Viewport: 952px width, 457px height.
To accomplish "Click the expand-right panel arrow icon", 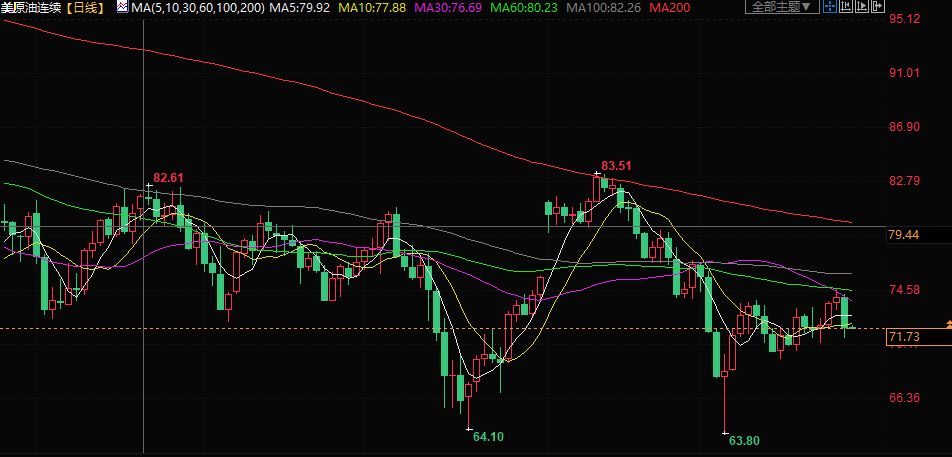I will tap(878, 6).
